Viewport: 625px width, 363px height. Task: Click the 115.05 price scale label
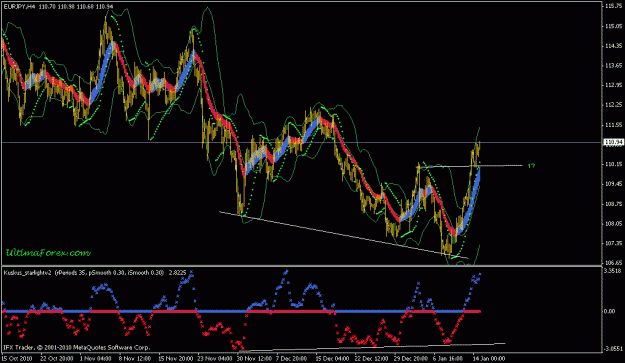point(614,26)
